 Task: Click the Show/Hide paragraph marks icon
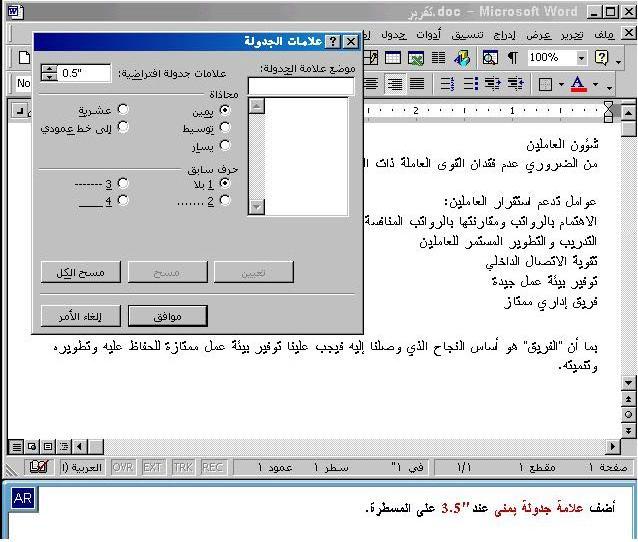pyautogui.click(x=512, y=59)
